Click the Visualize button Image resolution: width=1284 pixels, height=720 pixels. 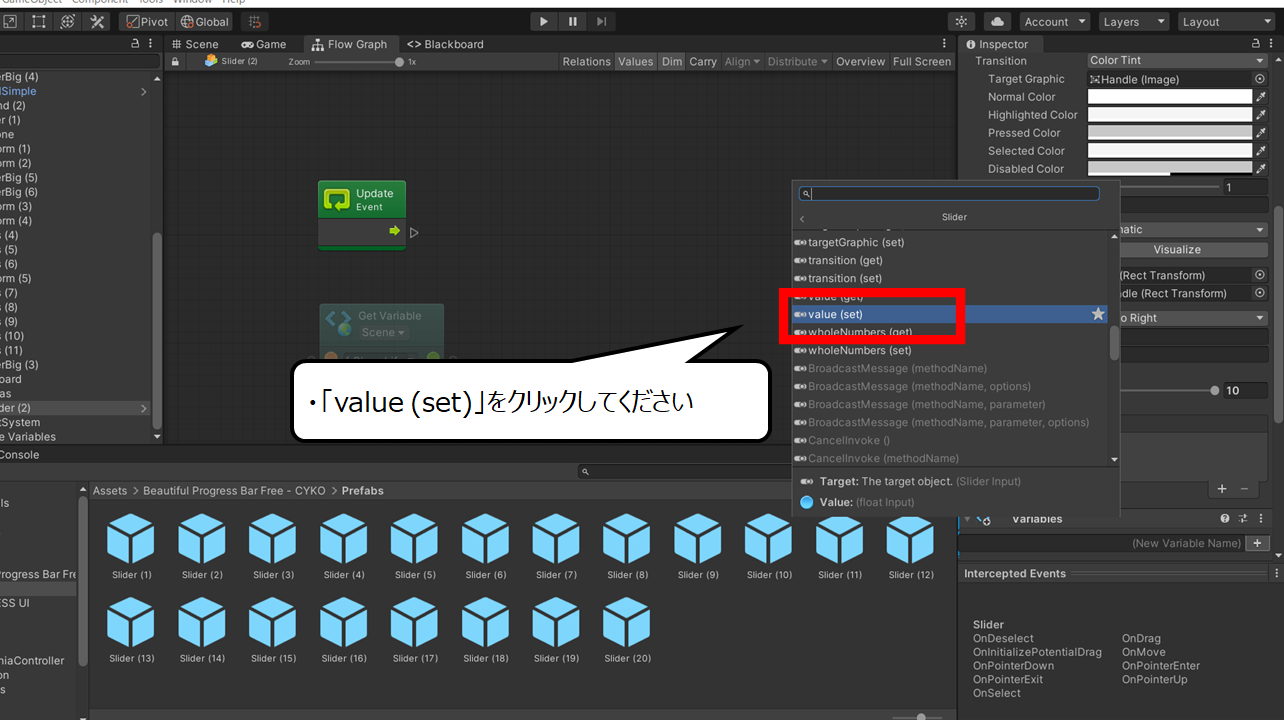pos(1177,249)
